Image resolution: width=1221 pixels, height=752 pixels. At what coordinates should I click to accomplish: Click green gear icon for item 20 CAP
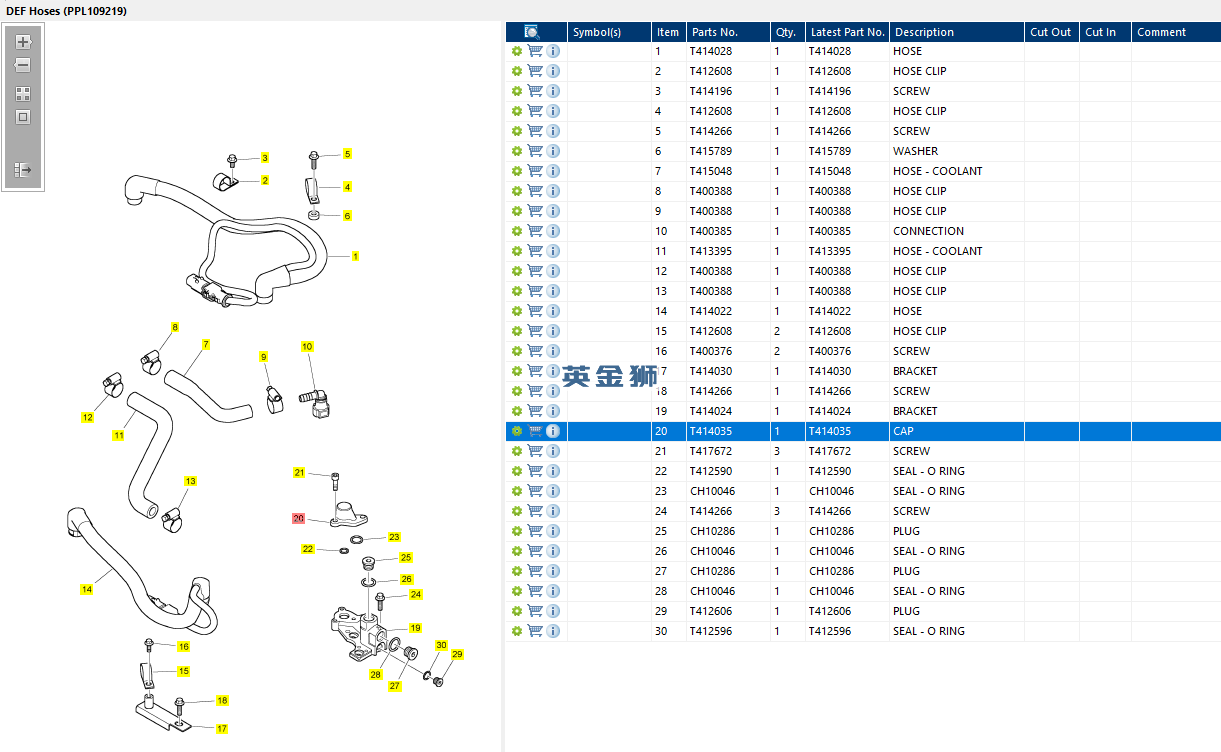tap(517, 431)
